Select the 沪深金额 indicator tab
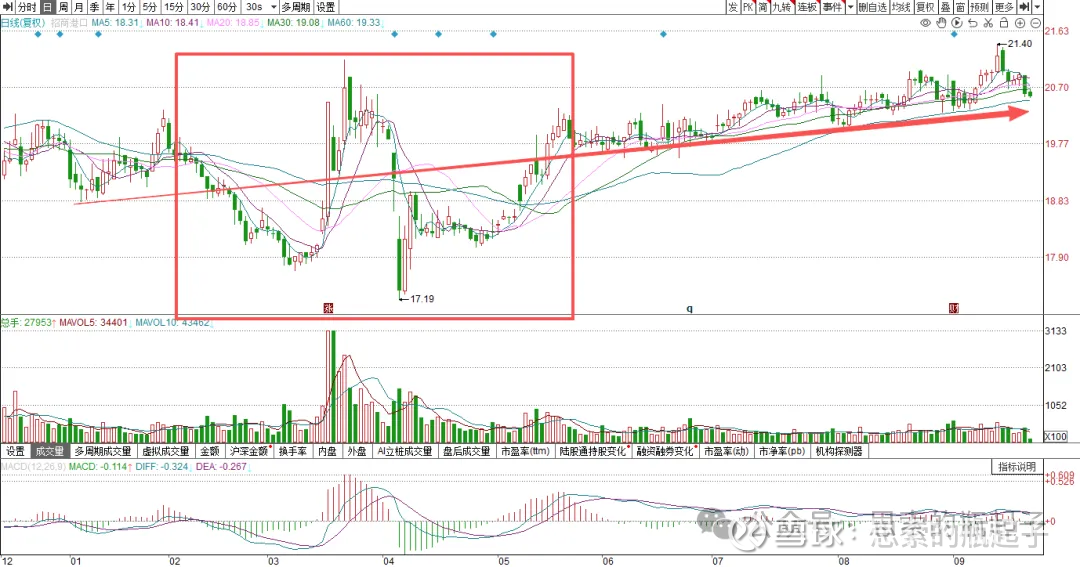Image resolution: width=1080 pixels, height=567 pixels. 249,451
